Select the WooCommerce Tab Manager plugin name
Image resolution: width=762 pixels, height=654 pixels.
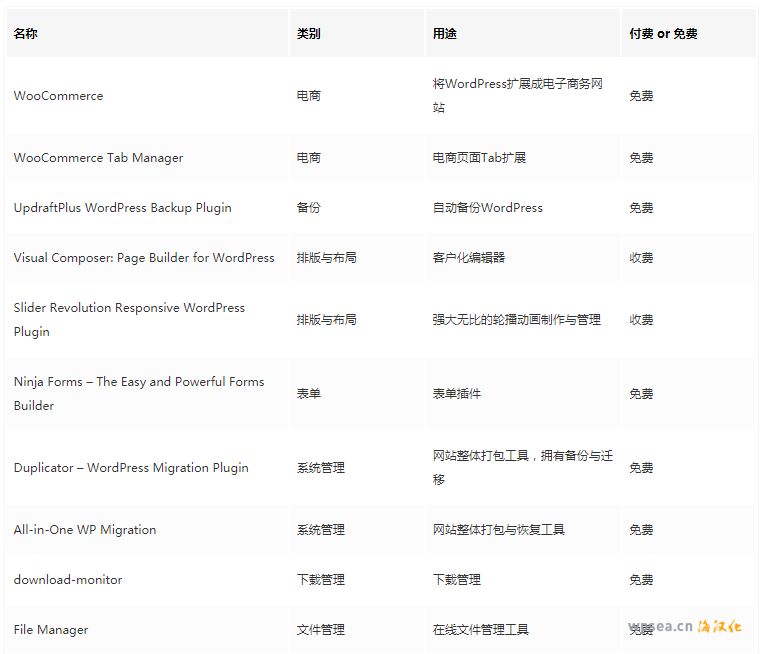(98, 158)
